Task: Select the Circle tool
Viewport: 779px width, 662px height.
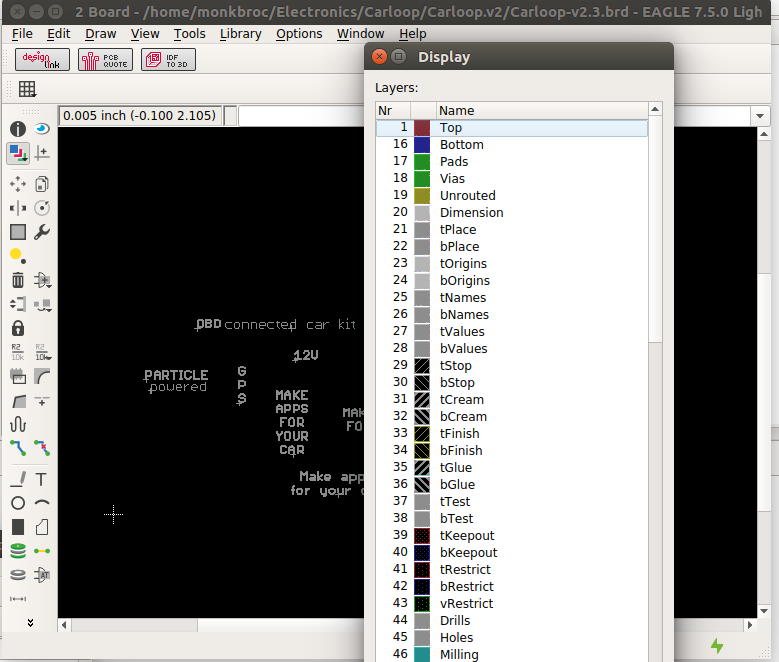Action: 18,503
